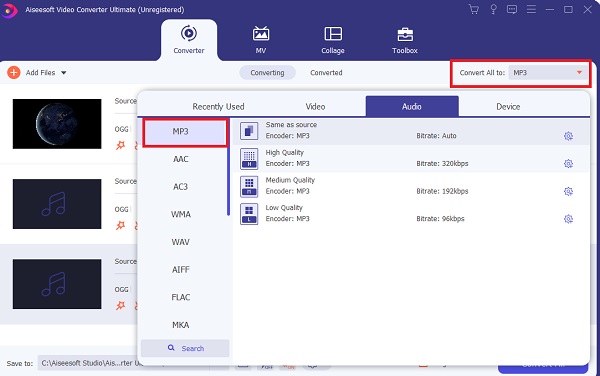Click the Earth video thumbnail
This screenshot has height=376, width=600.
pyautogui.click(x=57, y=124)
